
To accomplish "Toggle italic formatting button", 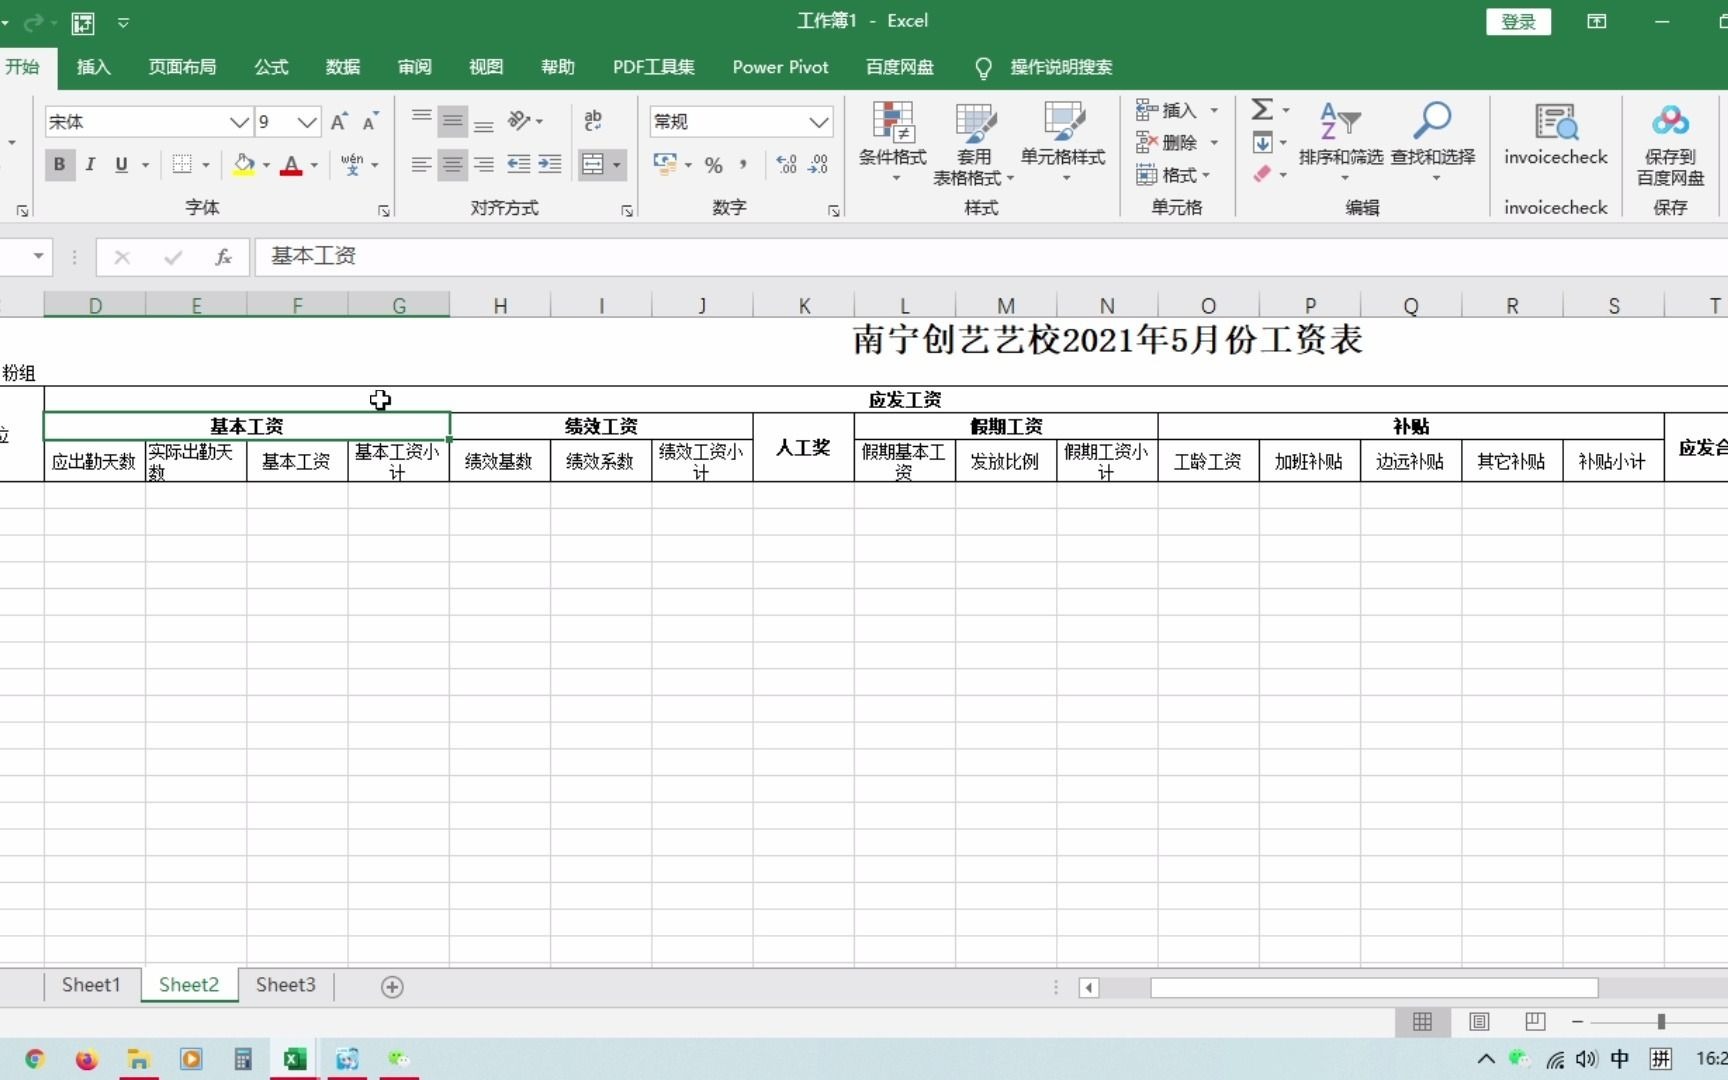I will tap(90, 164).
